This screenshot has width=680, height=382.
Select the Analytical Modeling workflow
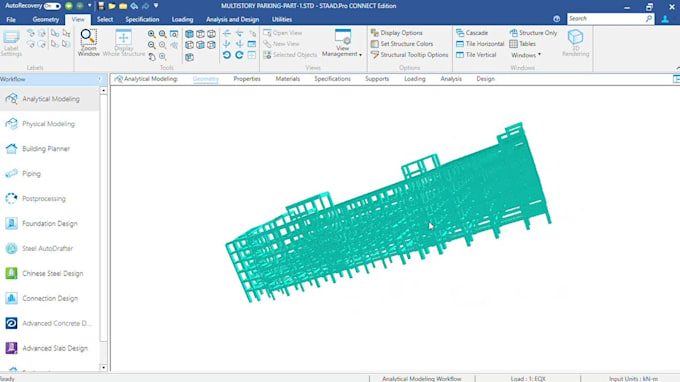pyautogui.click(x=50, y=99)
